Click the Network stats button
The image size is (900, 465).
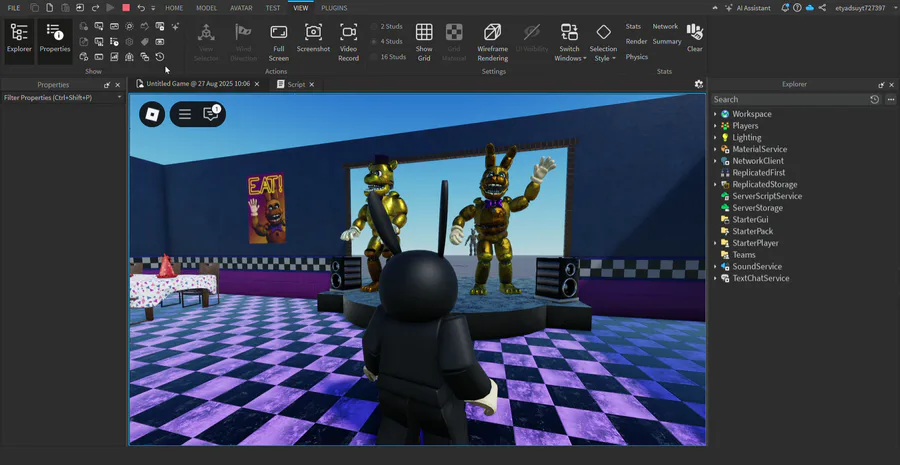click(665, 26)
